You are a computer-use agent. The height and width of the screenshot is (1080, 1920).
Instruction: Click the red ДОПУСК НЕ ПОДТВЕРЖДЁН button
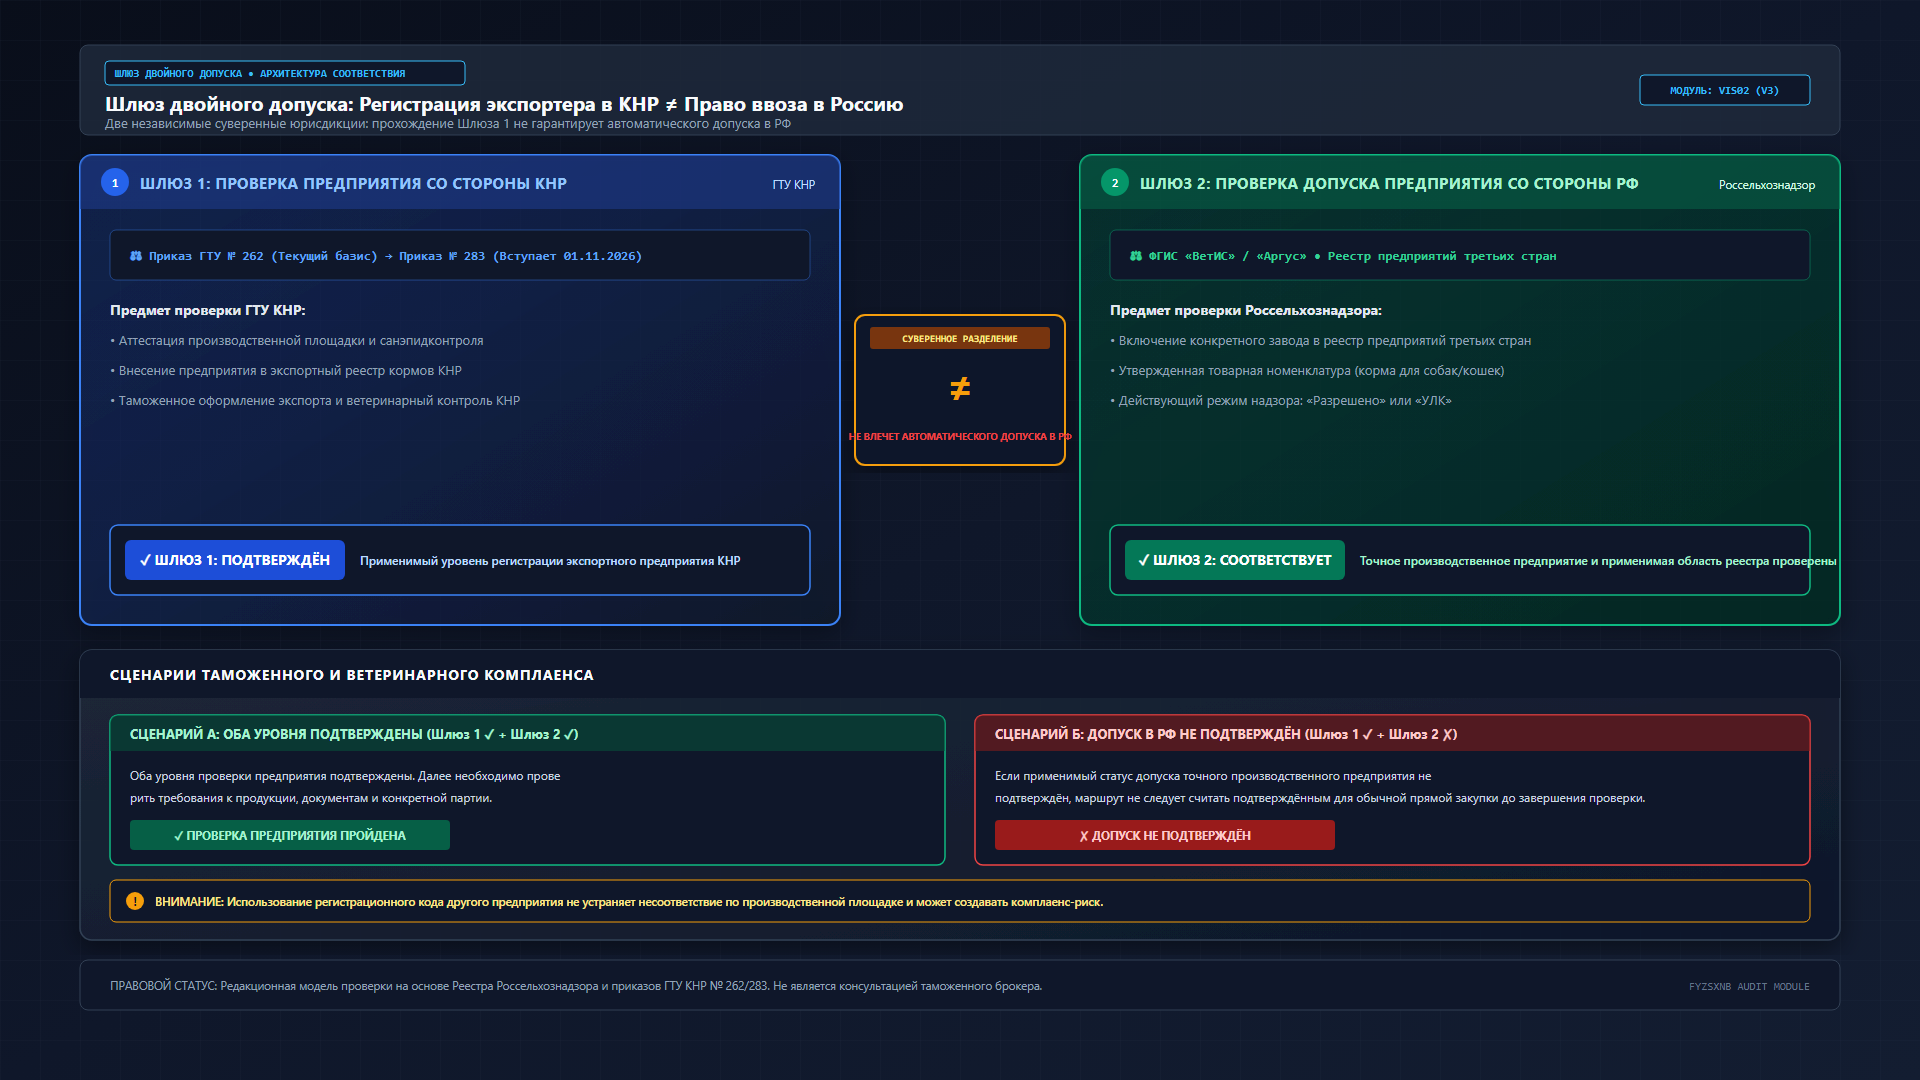[1165, 835]
